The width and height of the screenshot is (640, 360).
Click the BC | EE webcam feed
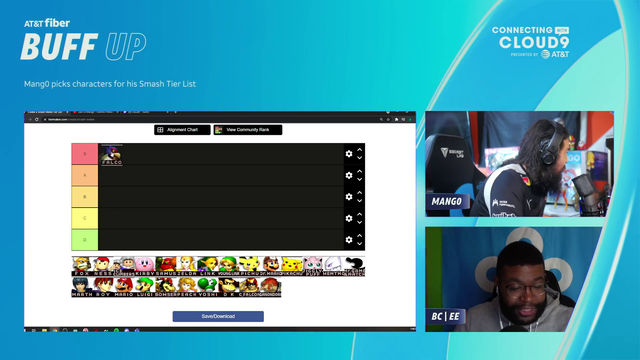click(513, 280)
